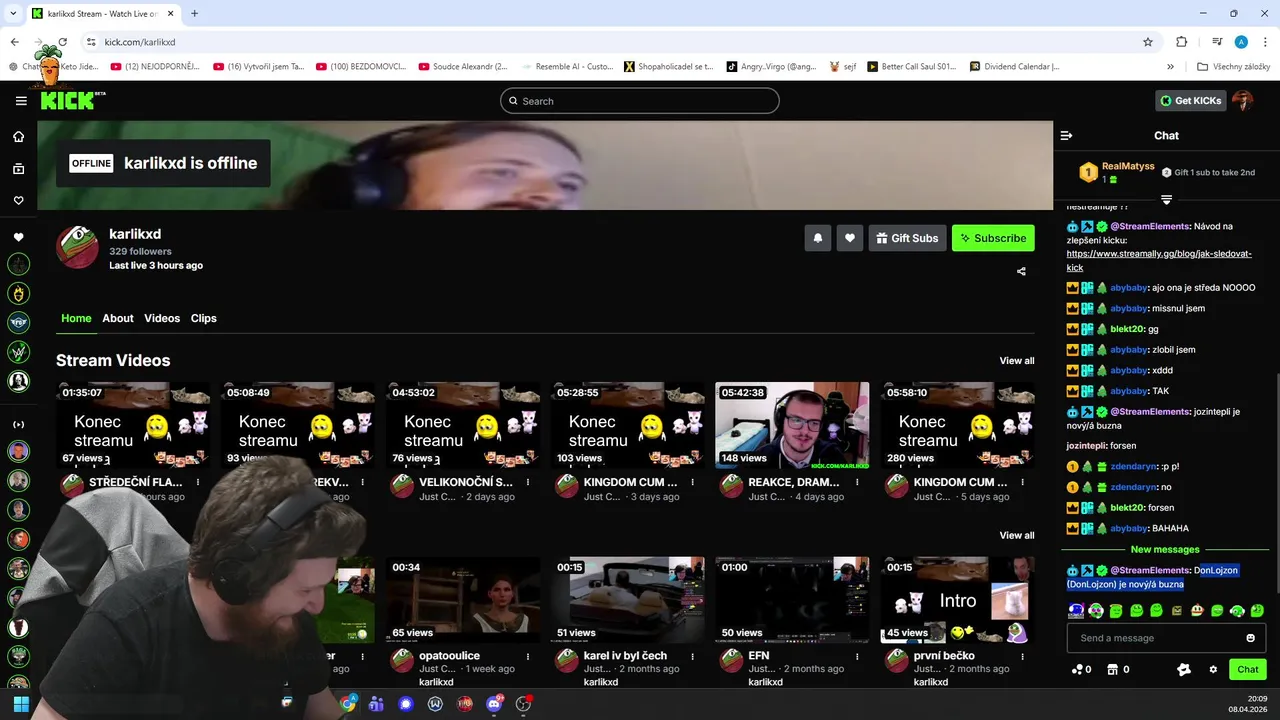The height and width of the screenshot is (720, 1280).
Task: Open a new browser tab with plus
Action: (194, 13)
